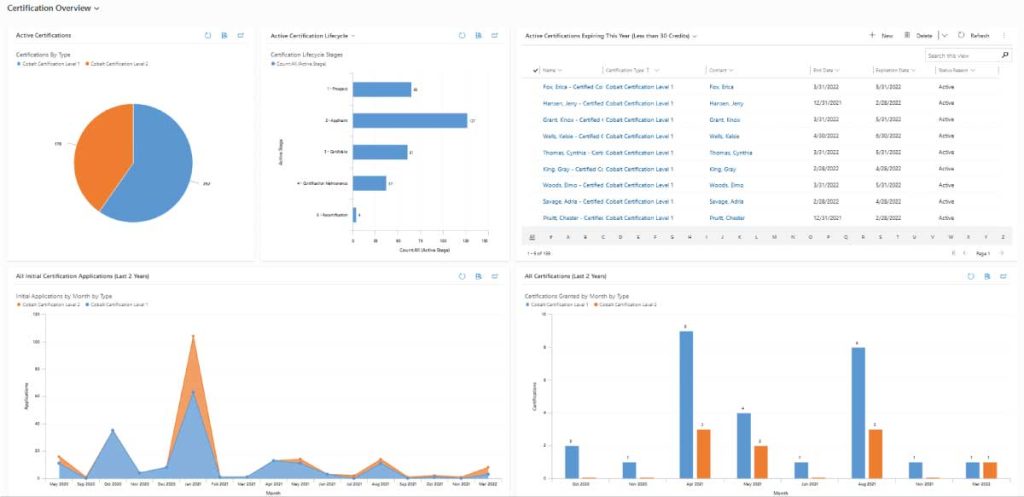
Task: View records for Initial Certification Applications chart
Action: [x=478, y=276]
